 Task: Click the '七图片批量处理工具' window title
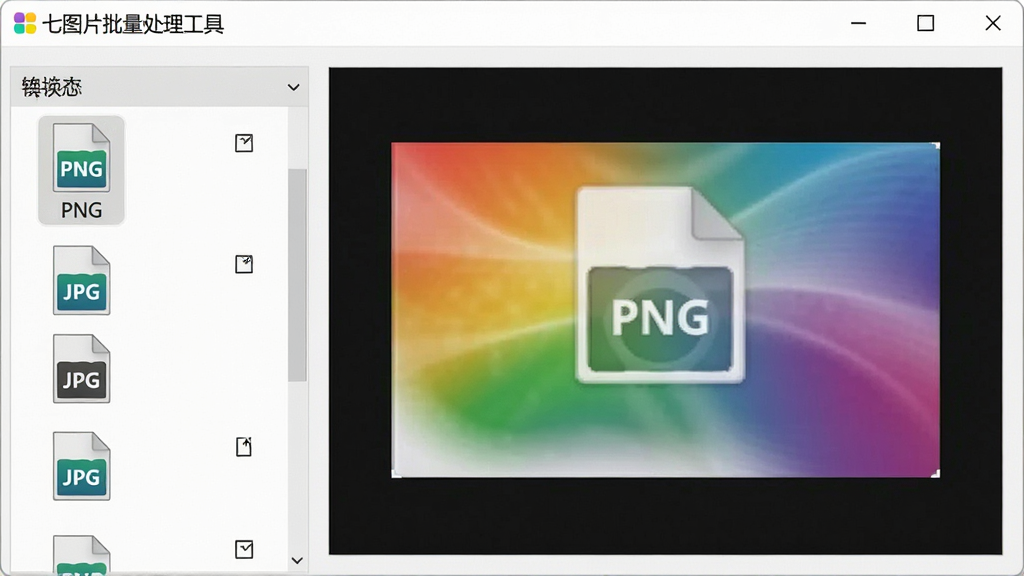(x=133, y=24)
